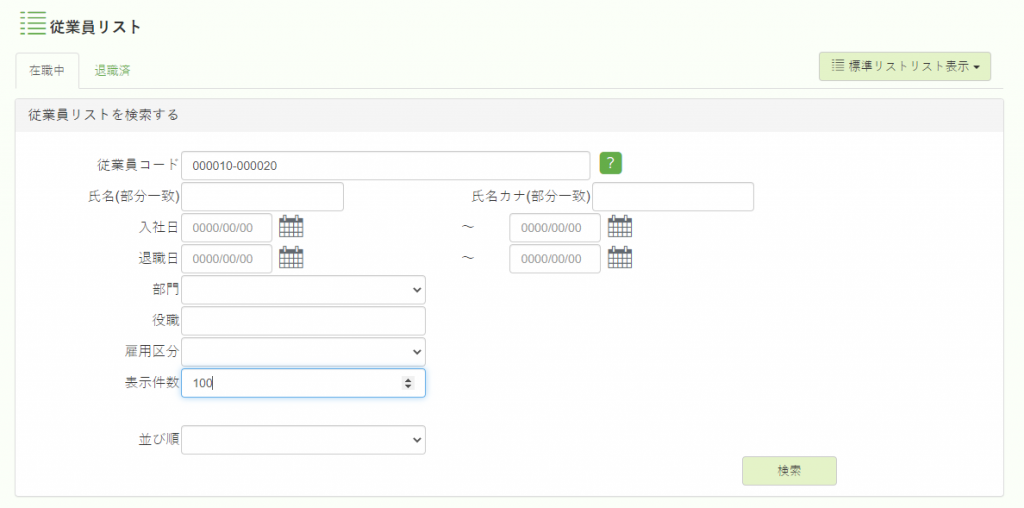Open calendar for 退職日 end date
Screen dimensions: 1024x508
click(x=620, y=257)
